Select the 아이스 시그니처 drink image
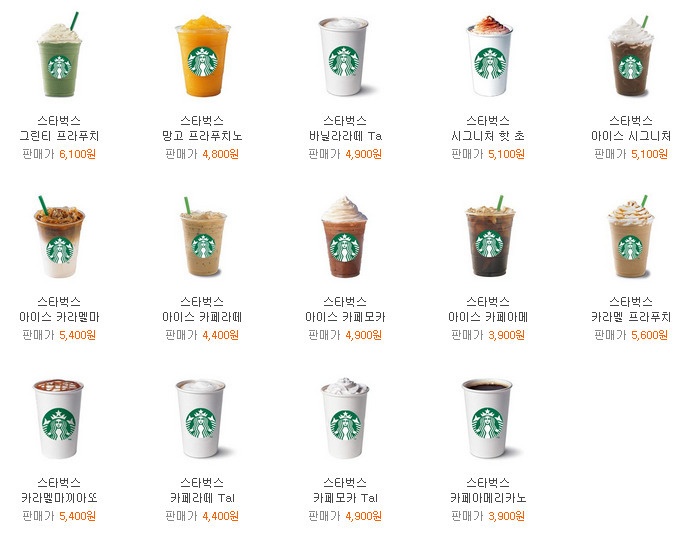 pyautogui.click(x=631, y=56)
